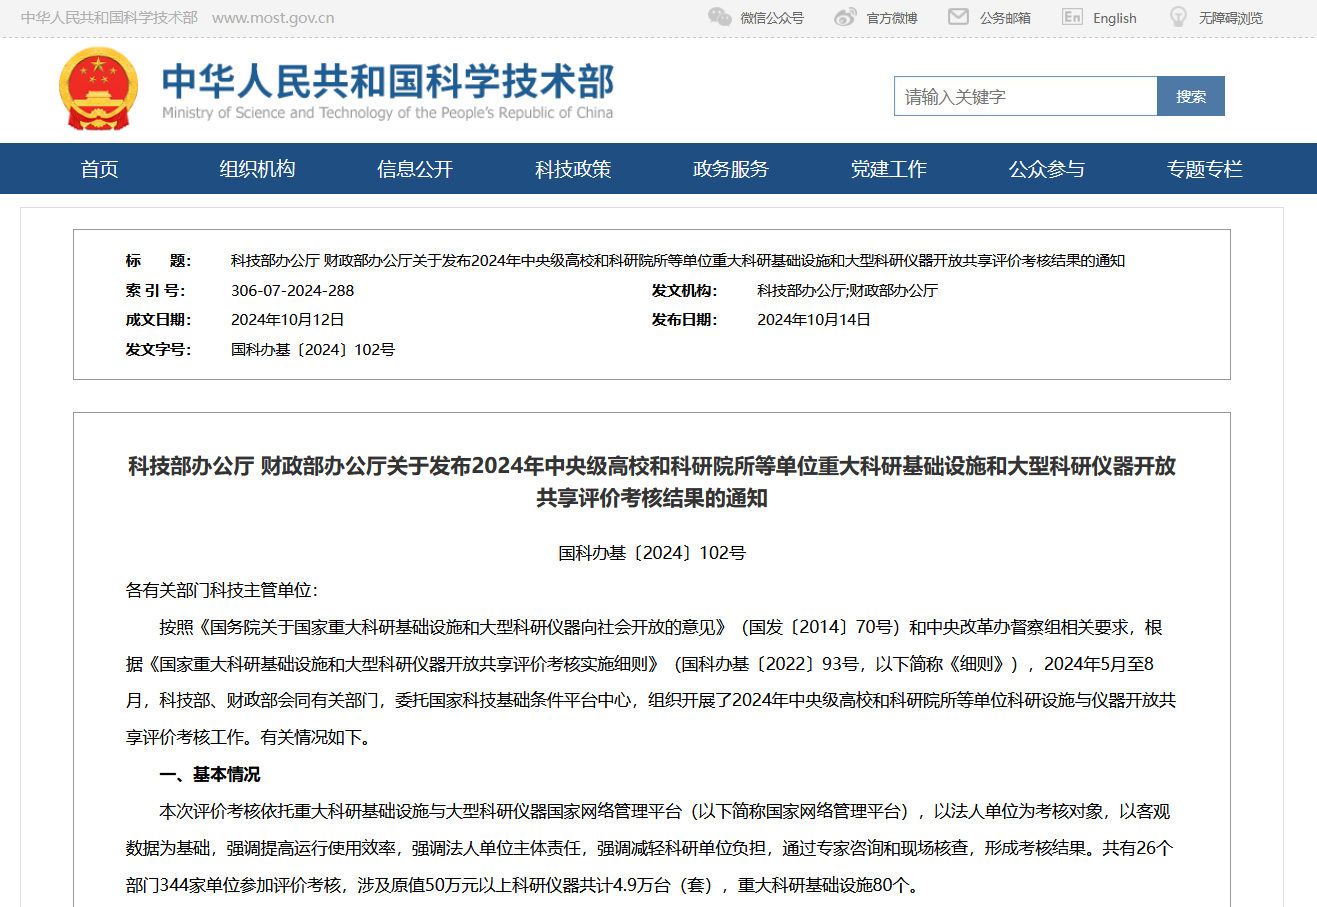This screenshot has height=907, width=1317.
Task: Click the ministry name title banner
Action: pos(388,90)
